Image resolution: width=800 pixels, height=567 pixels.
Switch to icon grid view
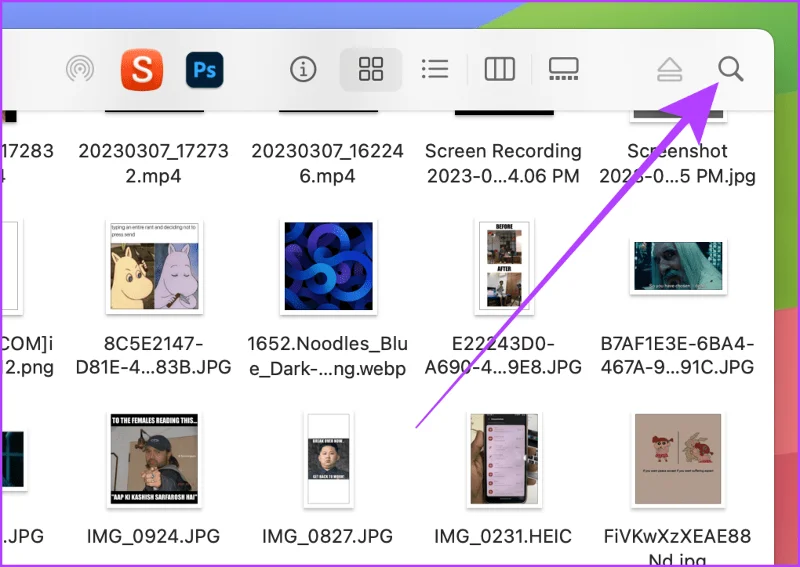[371, 69]
